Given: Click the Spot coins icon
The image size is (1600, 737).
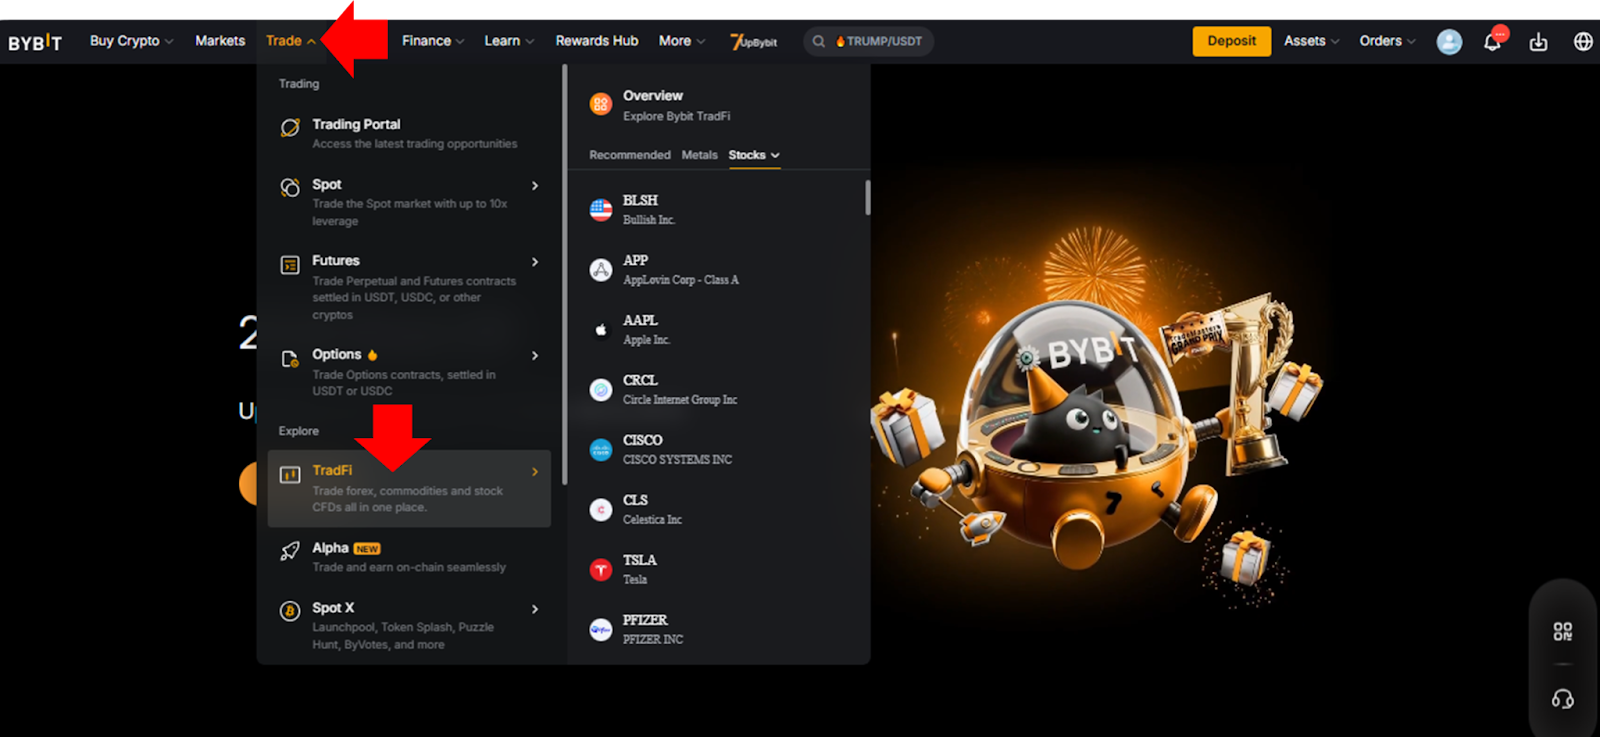Looking at the screenshot, I should click(x=290, y=187).
